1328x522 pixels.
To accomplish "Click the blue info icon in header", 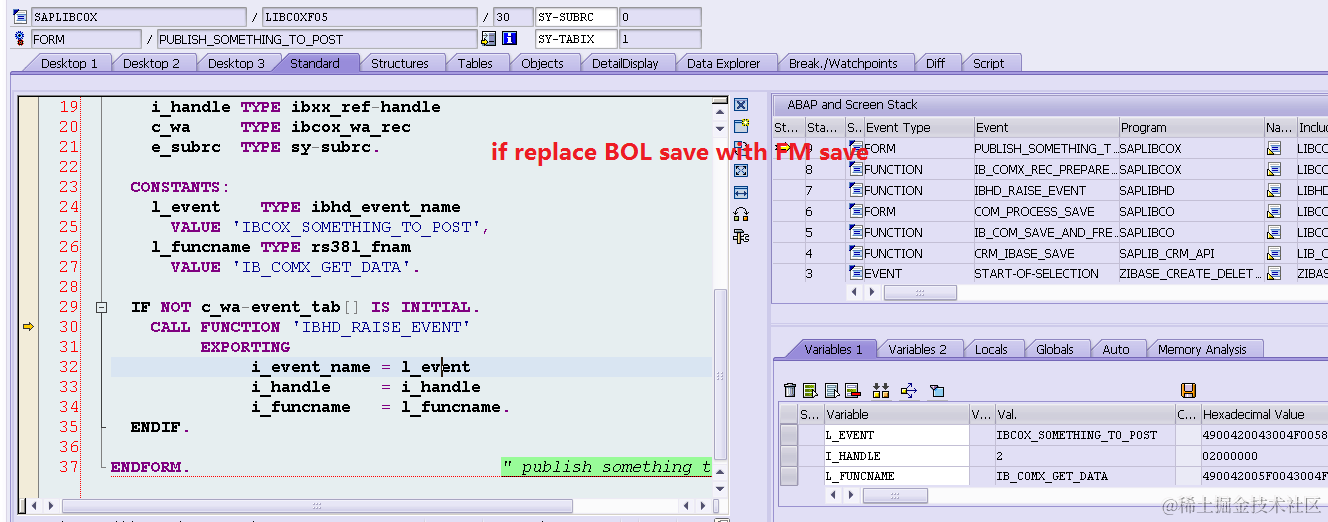I will pos(510,39).
